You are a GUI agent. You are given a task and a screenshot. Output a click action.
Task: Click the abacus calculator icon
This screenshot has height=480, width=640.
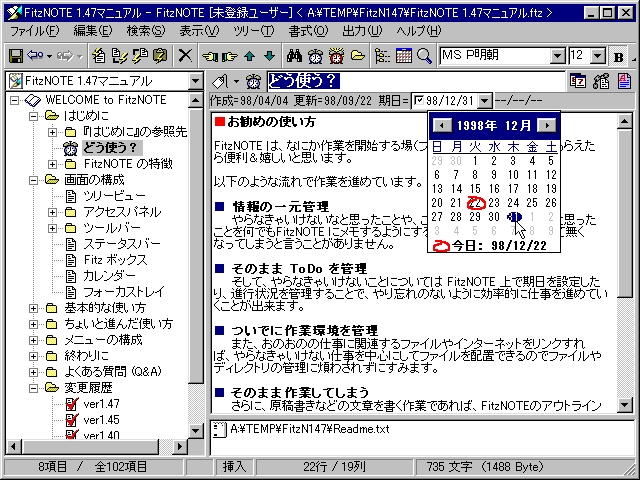point(601,81)
